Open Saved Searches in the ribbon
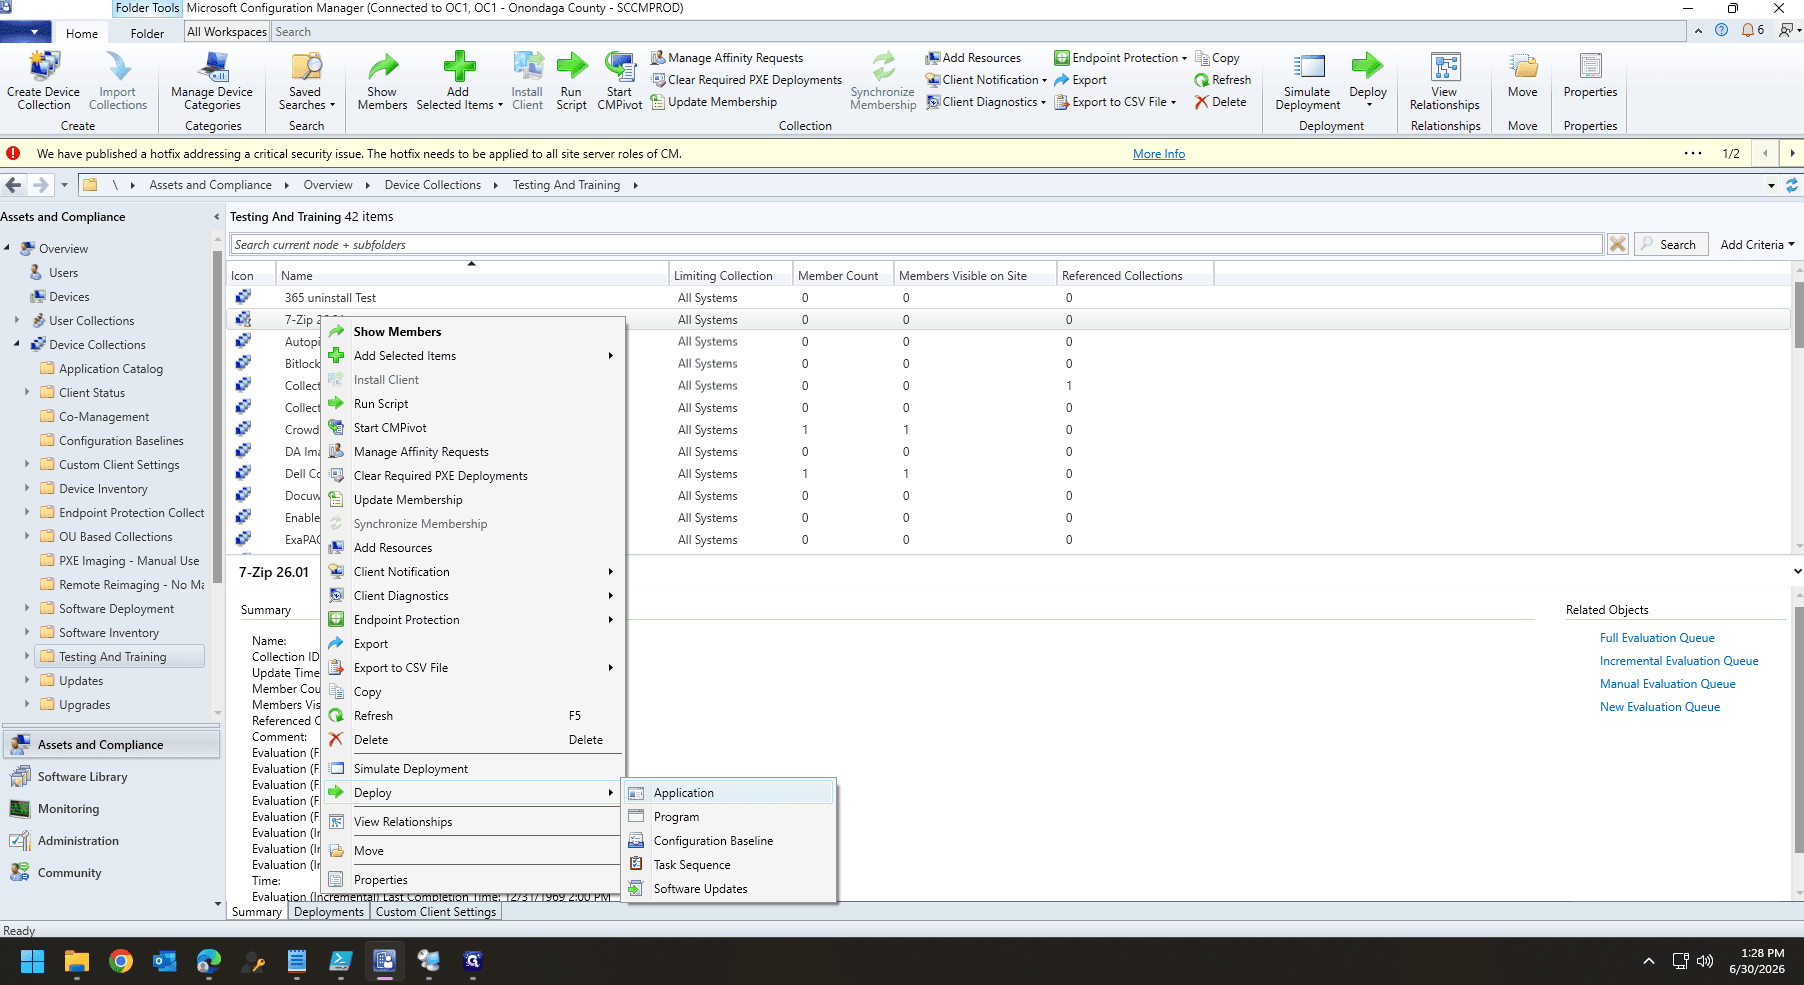Image resolution: width=1804 pixels, height=985 pixels. pos(306,80)
